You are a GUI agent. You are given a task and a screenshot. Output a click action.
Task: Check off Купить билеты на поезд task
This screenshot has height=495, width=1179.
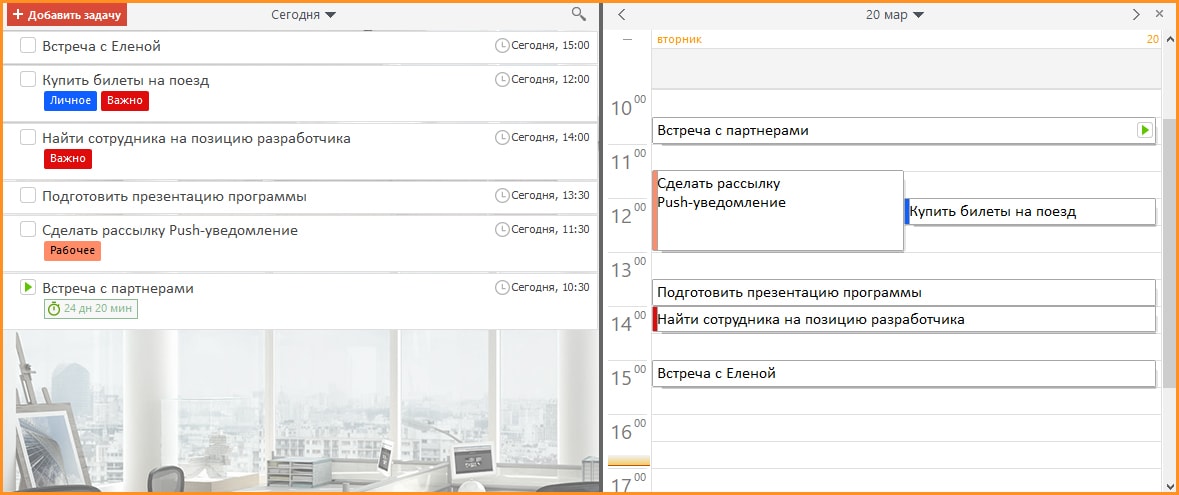(28, 80)
